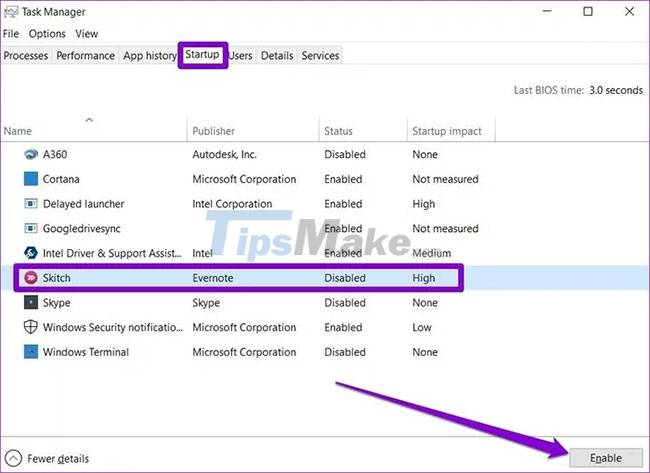Select the Skype entry name
The height and width of the screenshot is (473, 650).
[x=56, y=303]
